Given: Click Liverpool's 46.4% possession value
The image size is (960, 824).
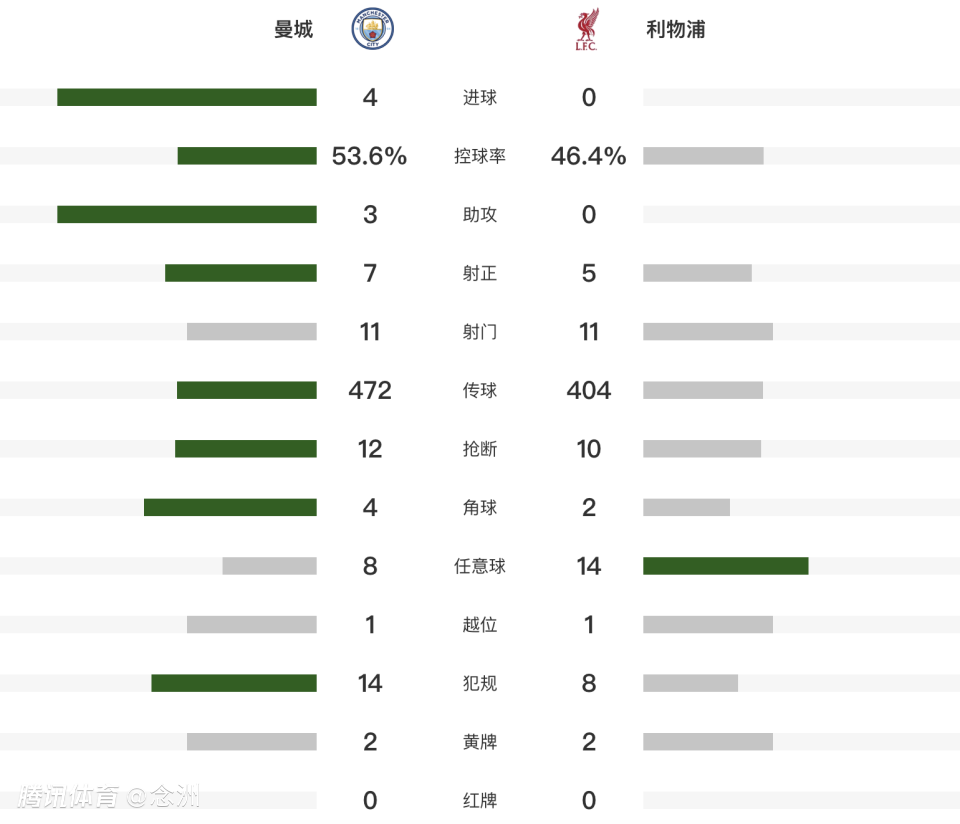Looking at the screenshot, I should tap(589, 156).
